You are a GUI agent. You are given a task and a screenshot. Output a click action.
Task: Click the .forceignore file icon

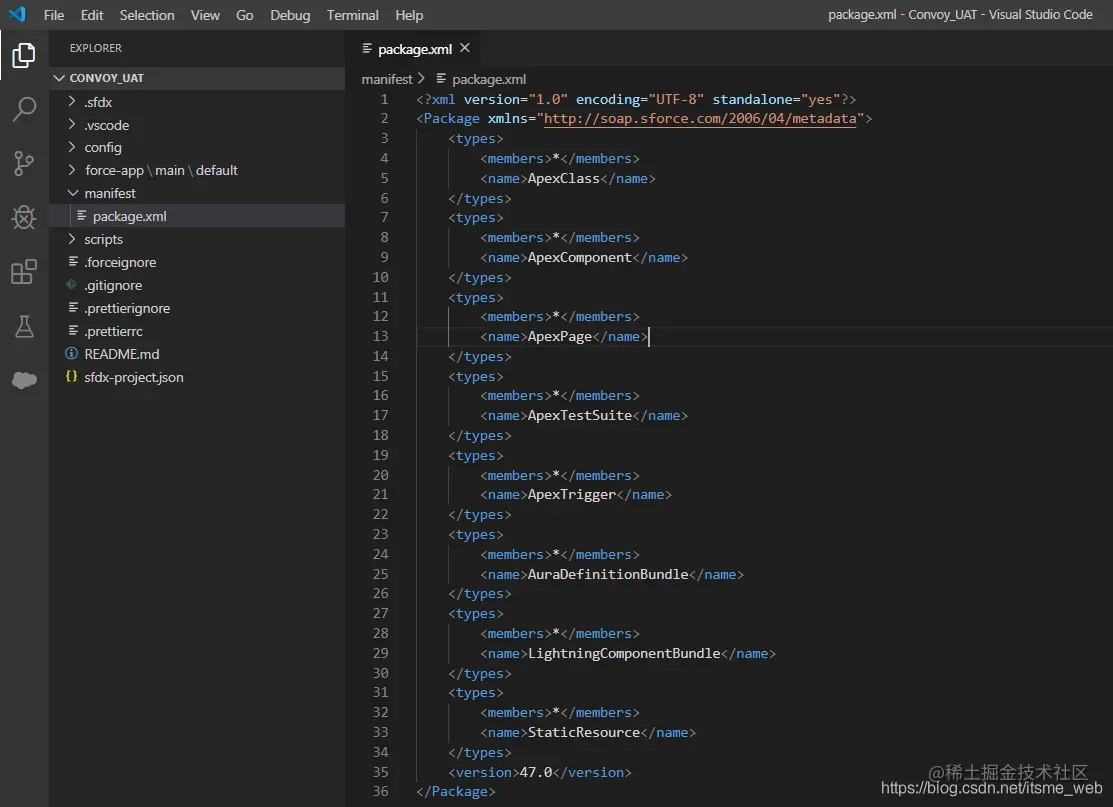click(x=72, y=262)
